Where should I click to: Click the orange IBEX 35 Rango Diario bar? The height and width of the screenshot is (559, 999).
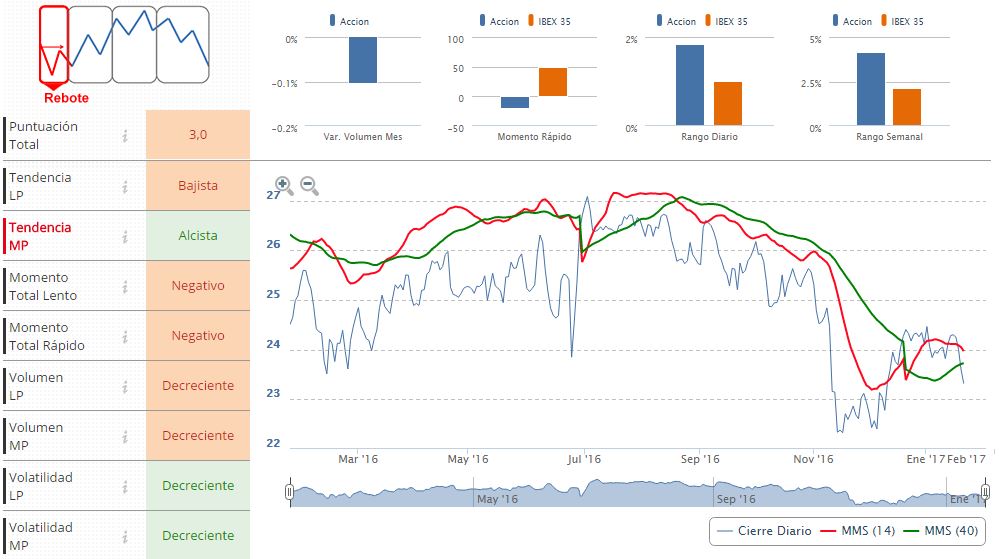click(728, 103)
